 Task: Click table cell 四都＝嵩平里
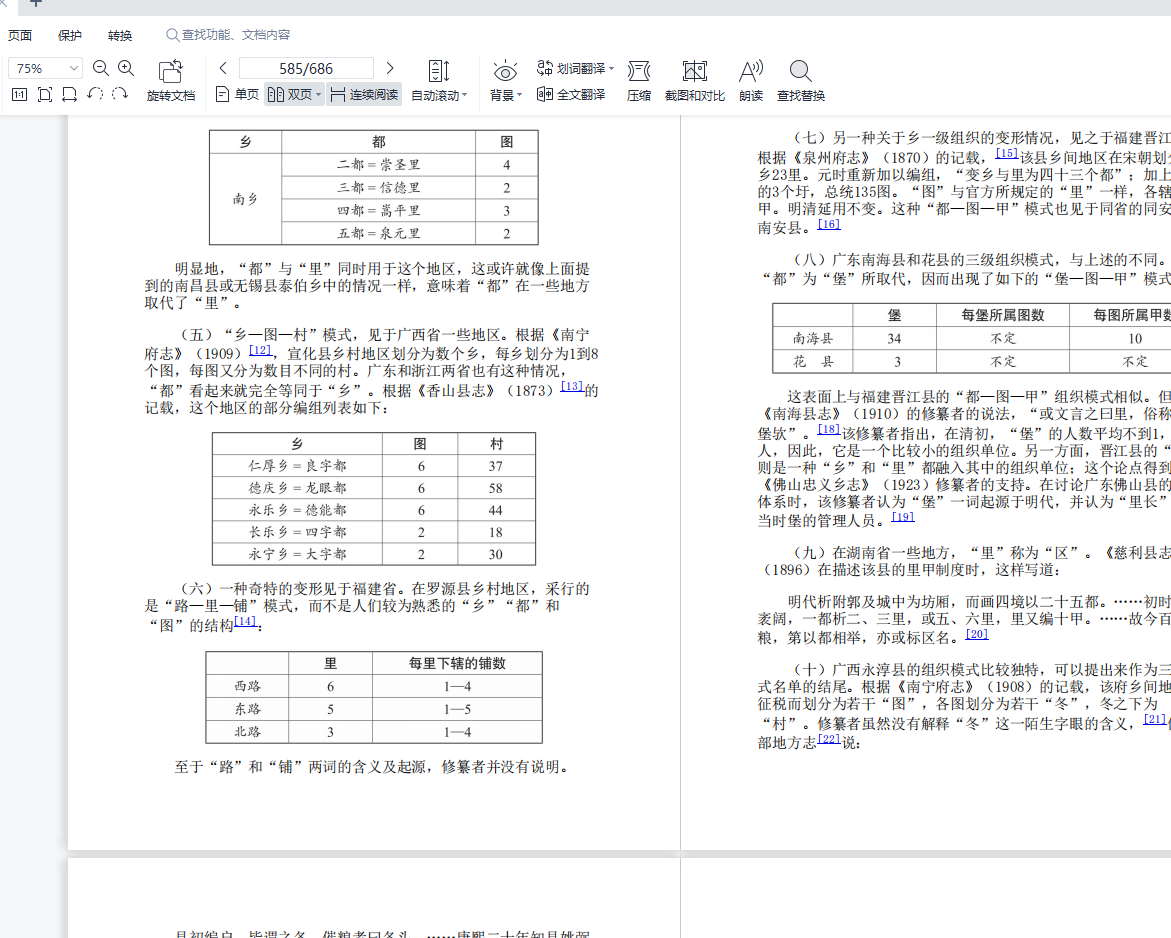[379, 211]
